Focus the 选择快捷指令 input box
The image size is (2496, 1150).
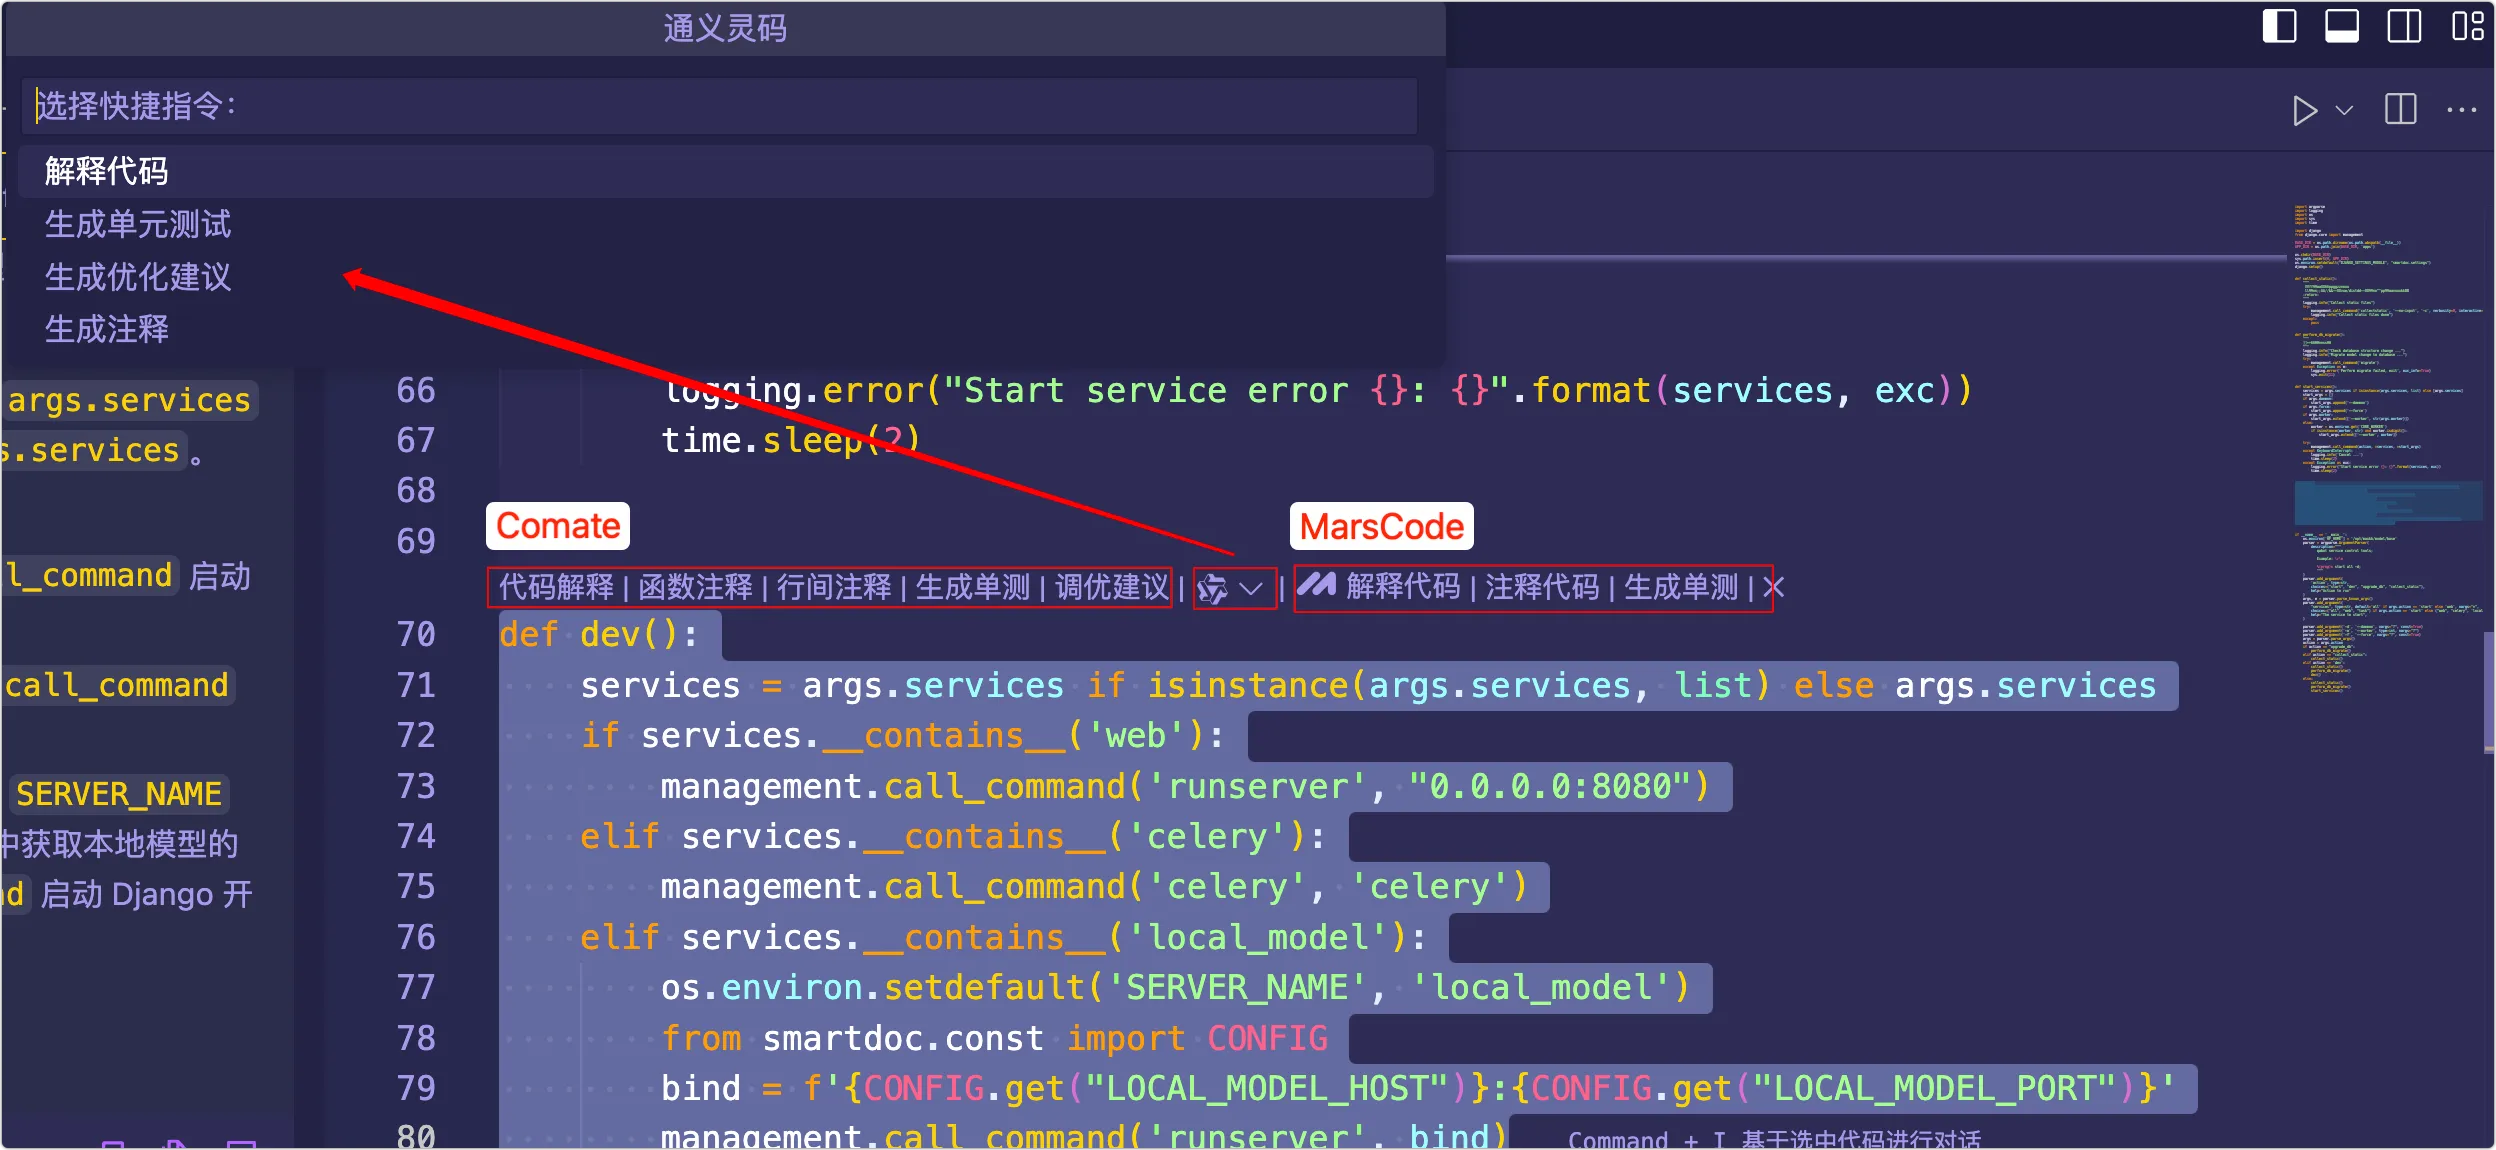point(720,106)
